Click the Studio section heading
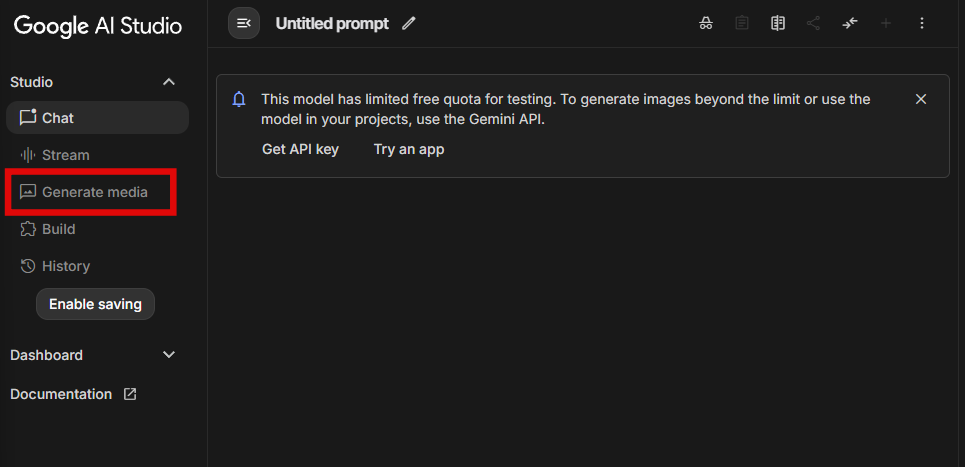965x467 pixels. (31, 82)
